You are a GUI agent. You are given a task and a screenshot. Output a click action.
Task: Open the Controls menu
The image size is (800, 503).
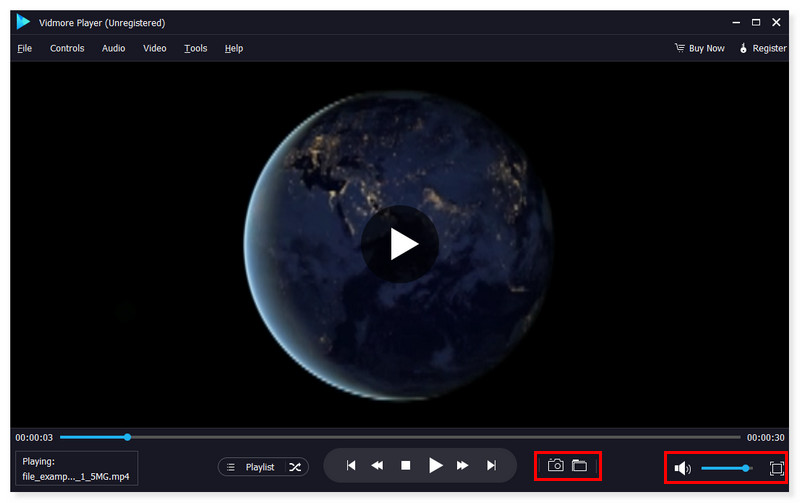[x=67, y=48]
